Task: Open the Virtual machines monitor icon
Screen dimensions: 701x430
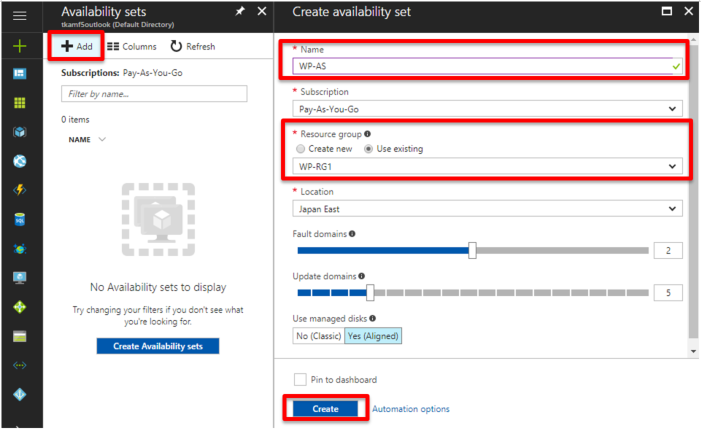Action: tap(20, 278)
